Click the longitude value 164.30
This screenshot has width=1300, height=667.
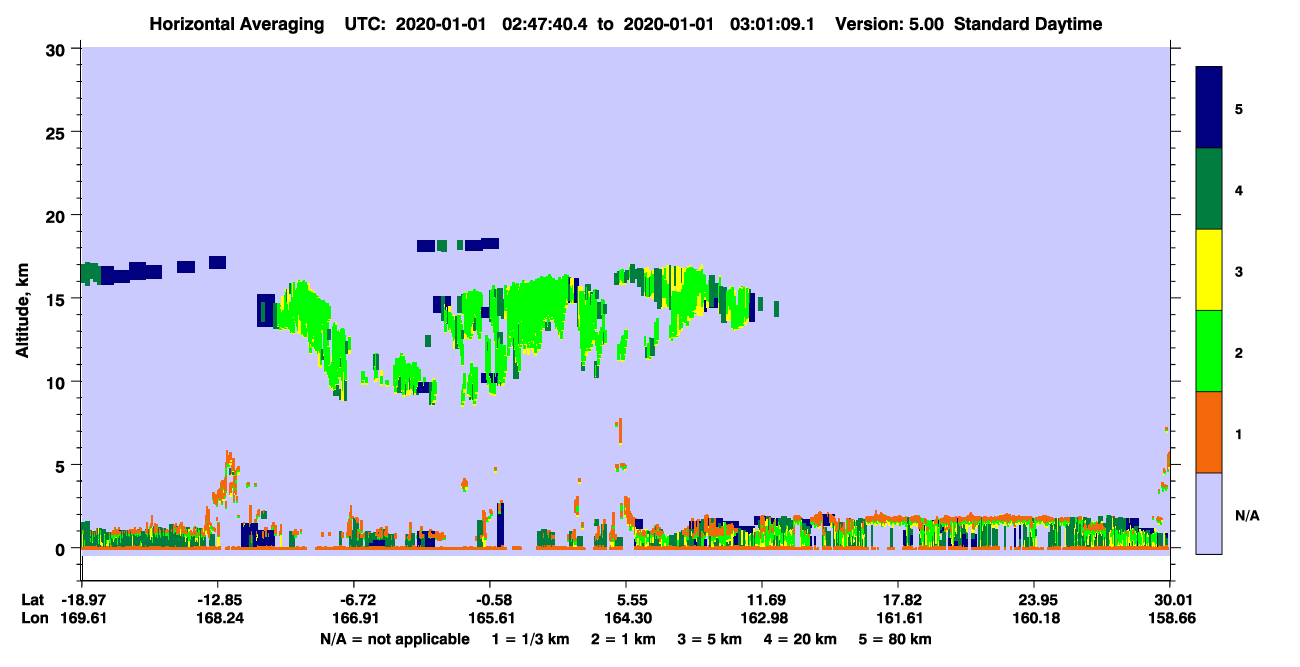click(626, 619)
